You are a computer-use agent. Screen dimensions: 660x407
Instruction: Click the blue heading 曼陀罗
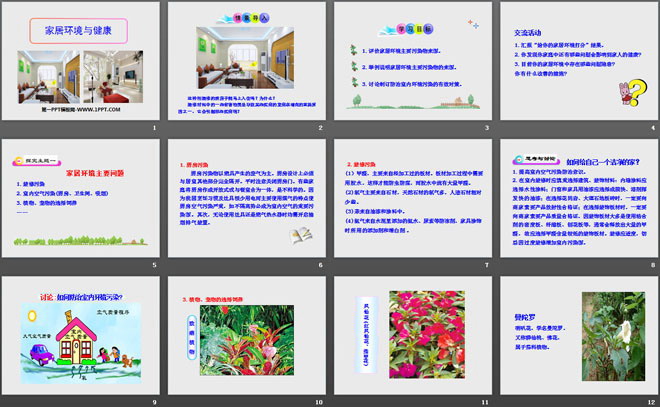(524, 317)
